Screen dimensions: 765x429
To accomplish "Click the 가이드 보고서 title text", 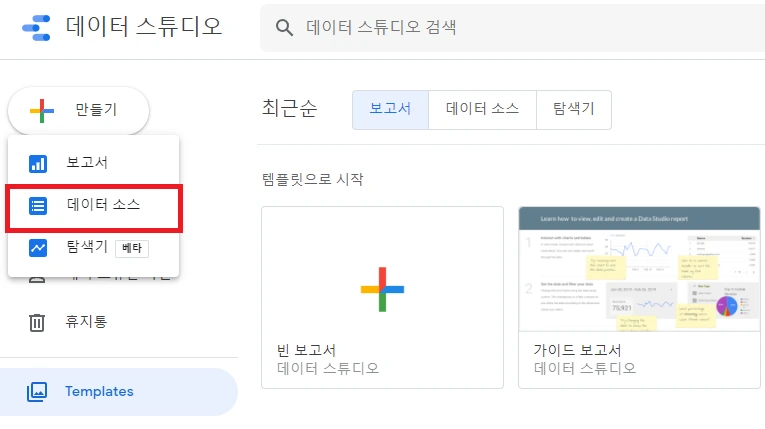I will point(577,350).
